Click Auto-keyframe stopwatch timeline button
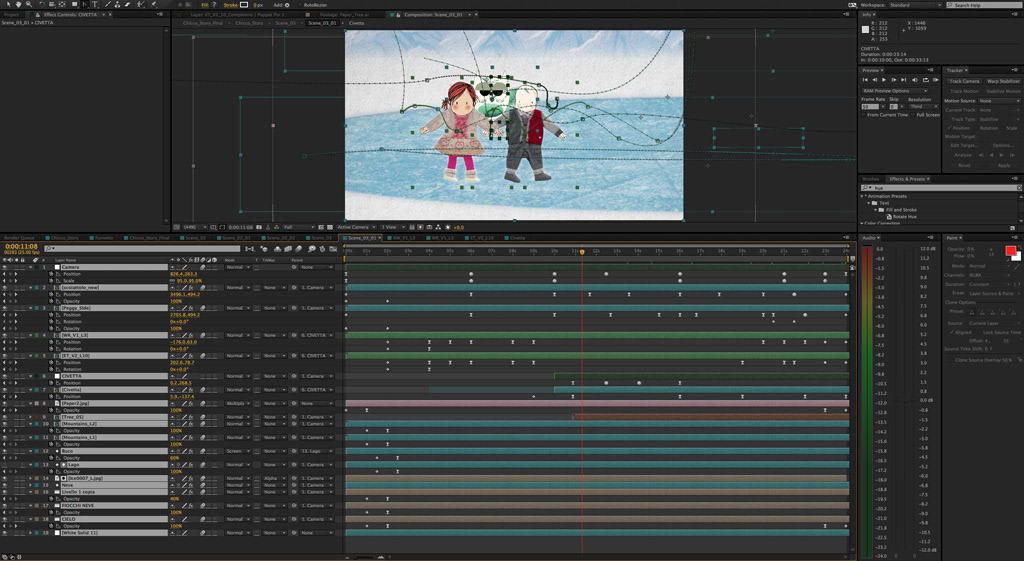This screenshot has height=561, width=1024. point(322,249)
